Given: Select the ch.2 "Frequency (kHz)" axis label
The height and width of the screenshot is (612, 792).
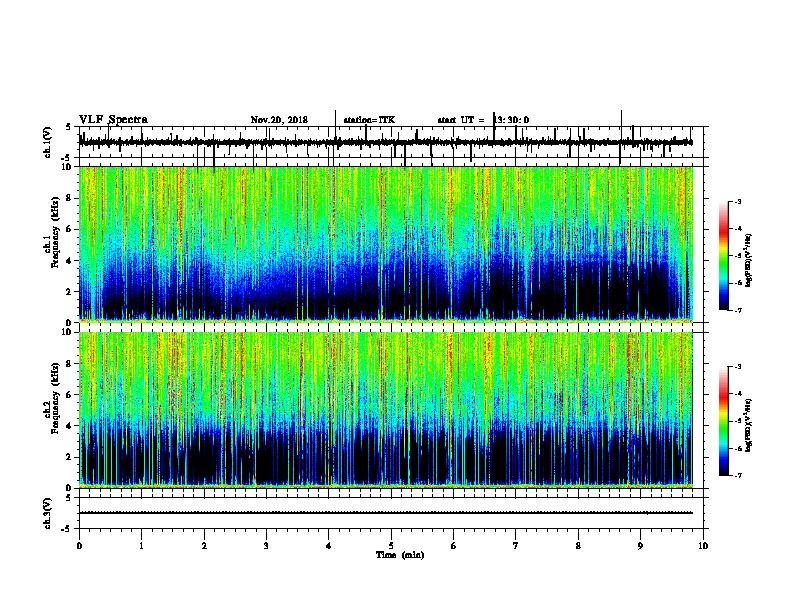Looking at the screenshot, I should (55, 398).
